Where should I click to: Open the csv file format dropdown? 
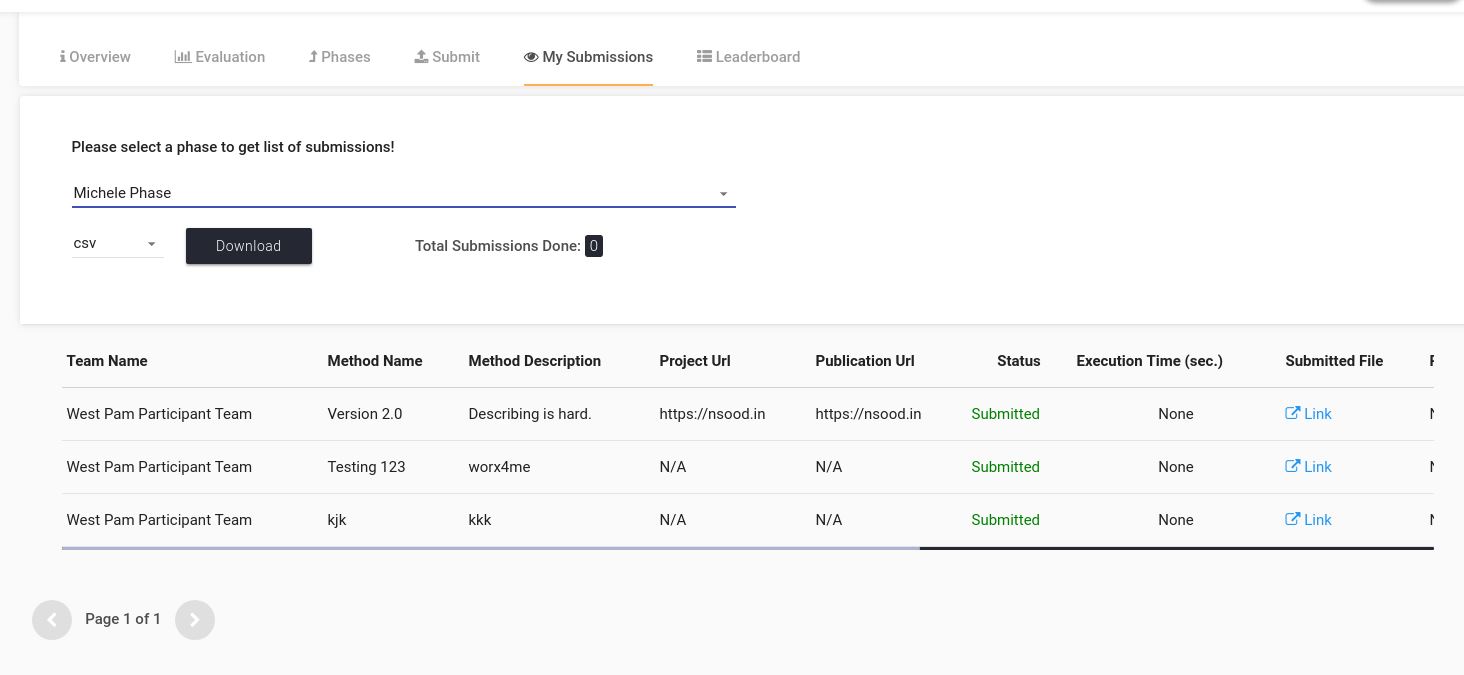117,244
